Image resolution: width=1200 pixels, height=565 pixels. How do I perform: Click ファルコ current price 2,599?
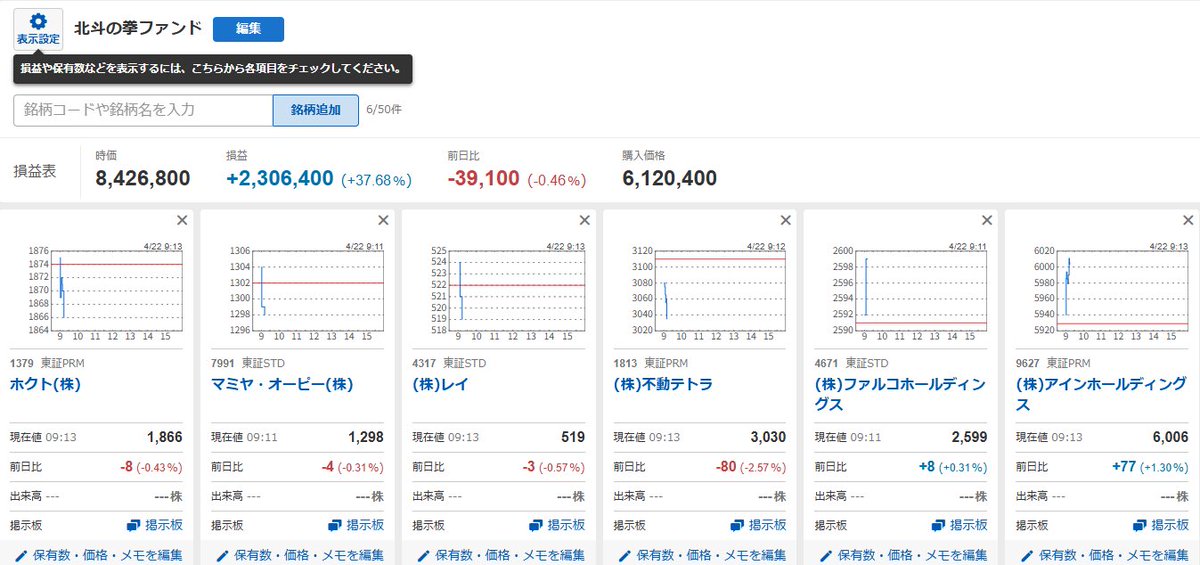pyautogui.click(x=968, y=437)
